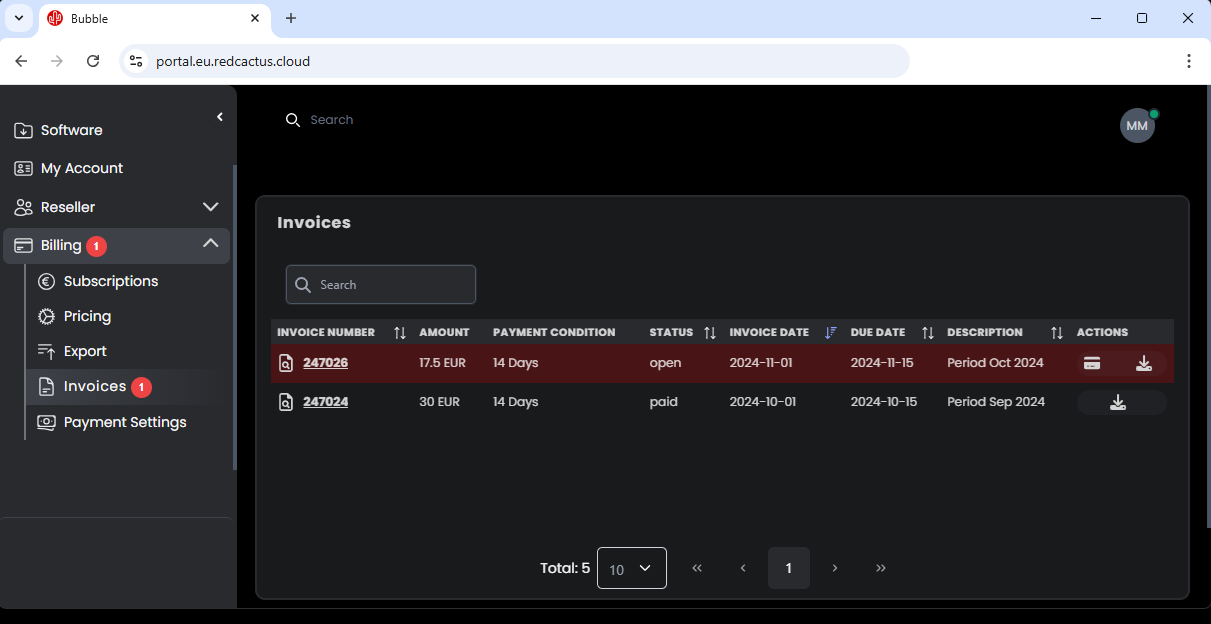
Task: Download invoice 247026
Action: click(x=1144, y=364)
